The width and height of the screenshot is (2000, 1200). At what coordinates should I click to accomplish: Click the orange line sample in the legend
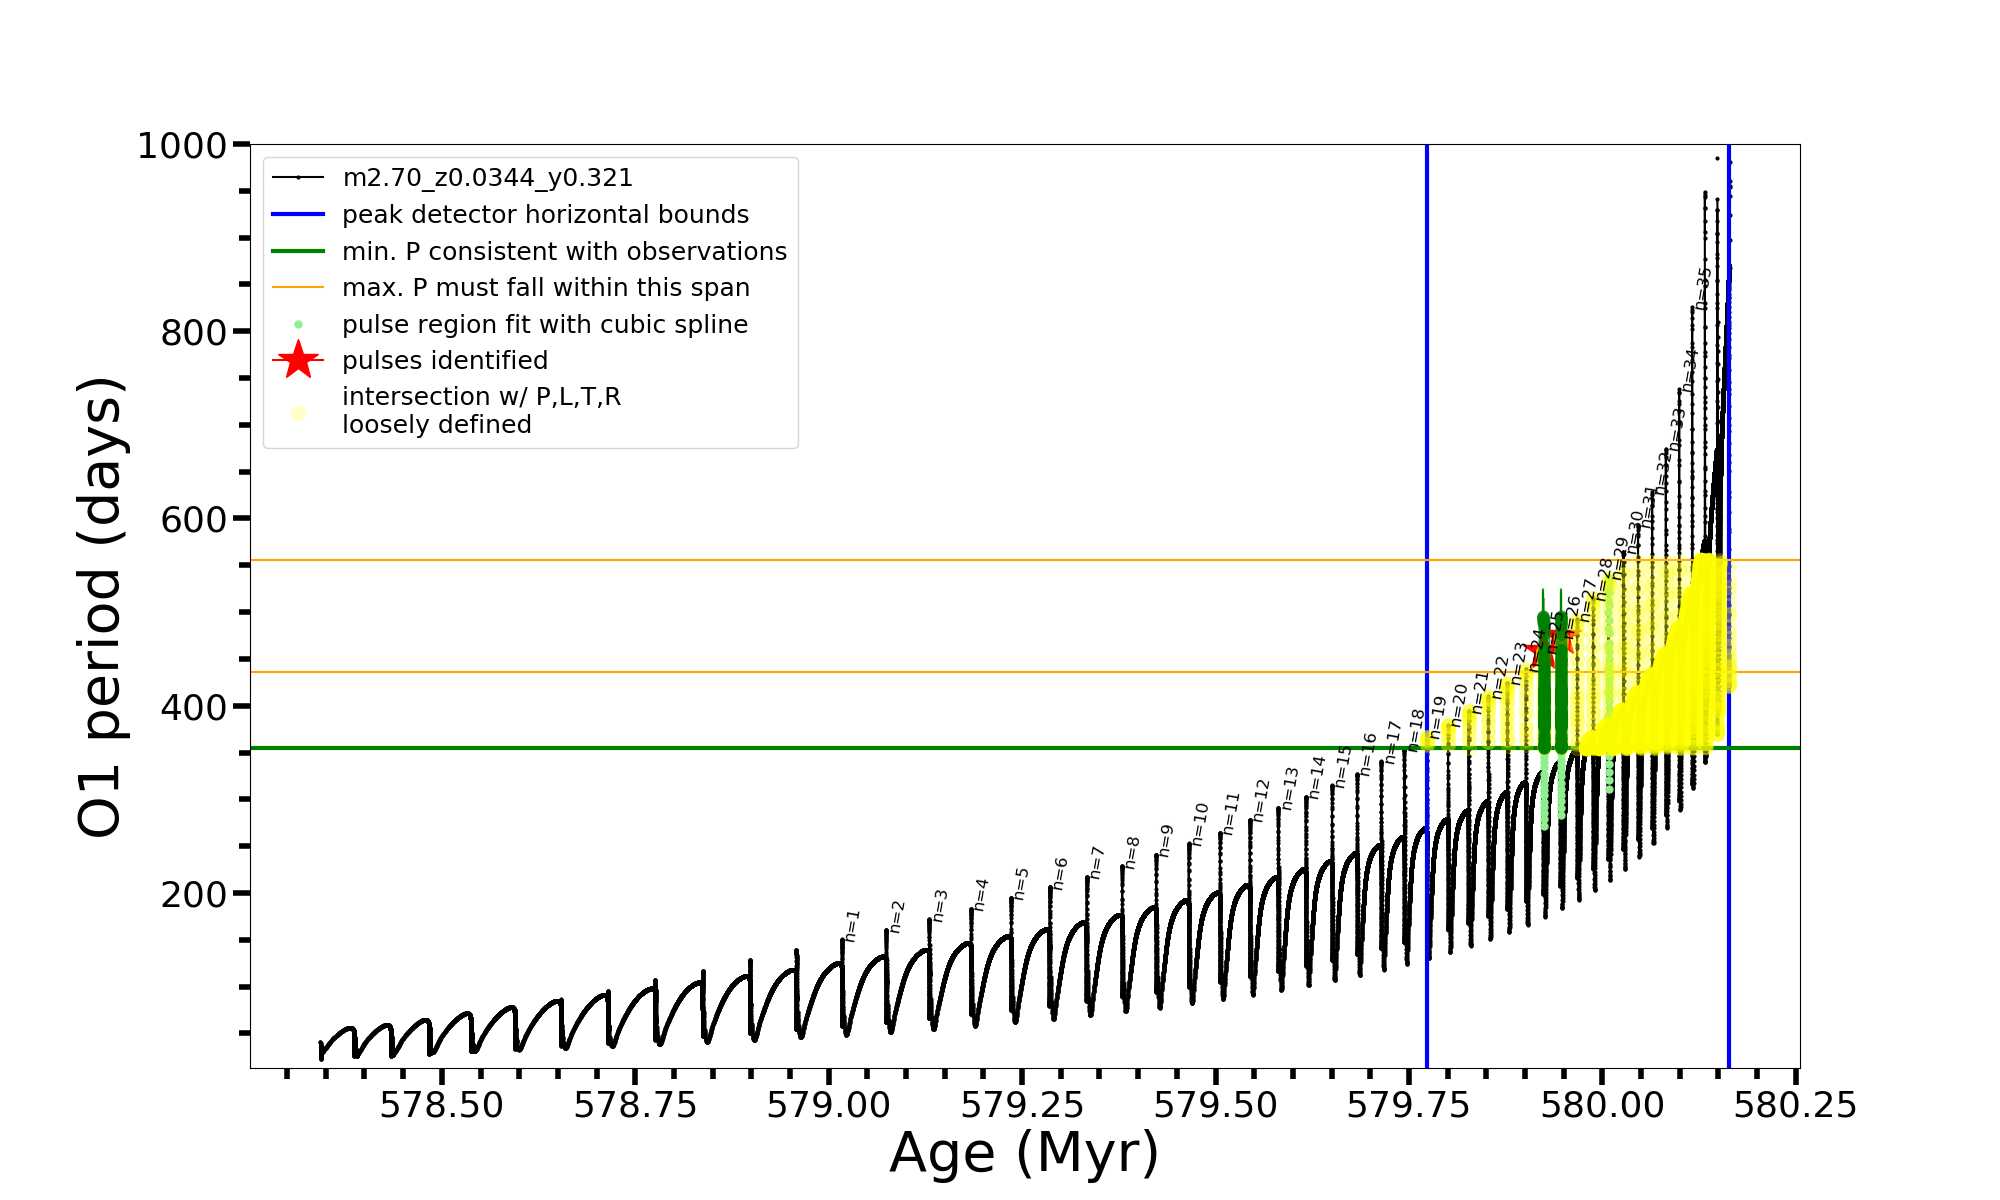pos(298,288)
